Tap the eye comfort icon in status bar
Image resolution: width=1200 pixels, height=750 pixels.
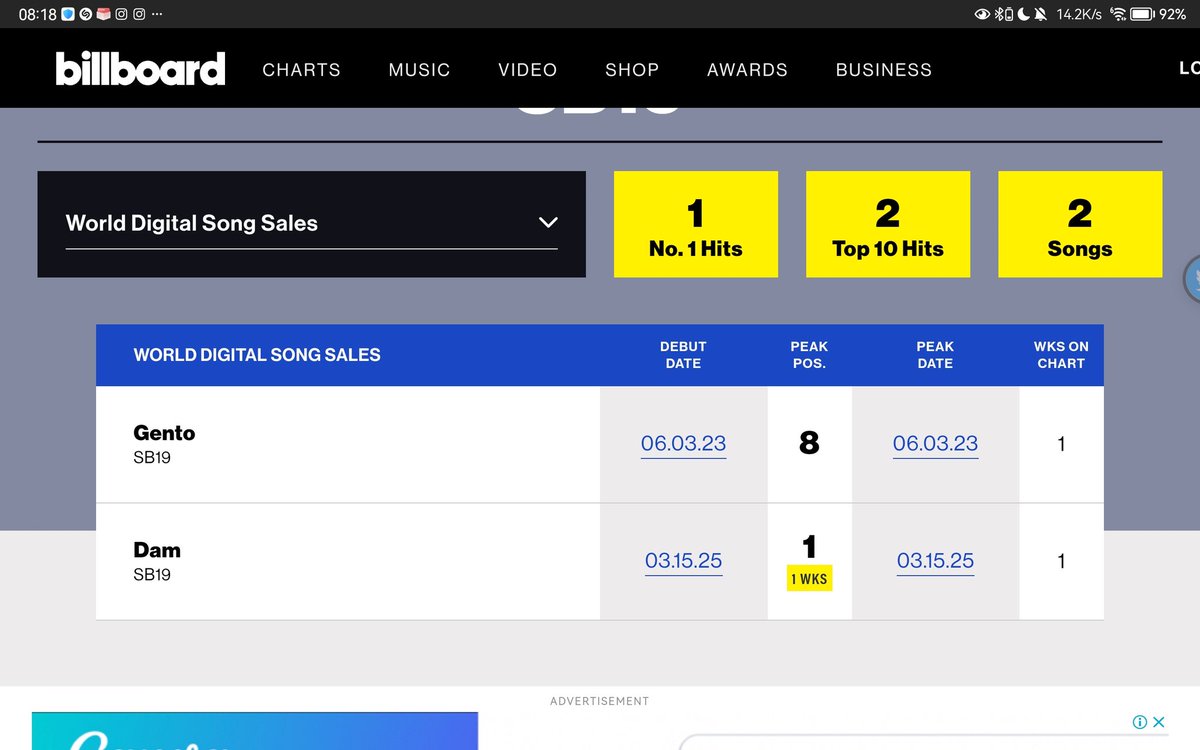(x=982, y=14)
